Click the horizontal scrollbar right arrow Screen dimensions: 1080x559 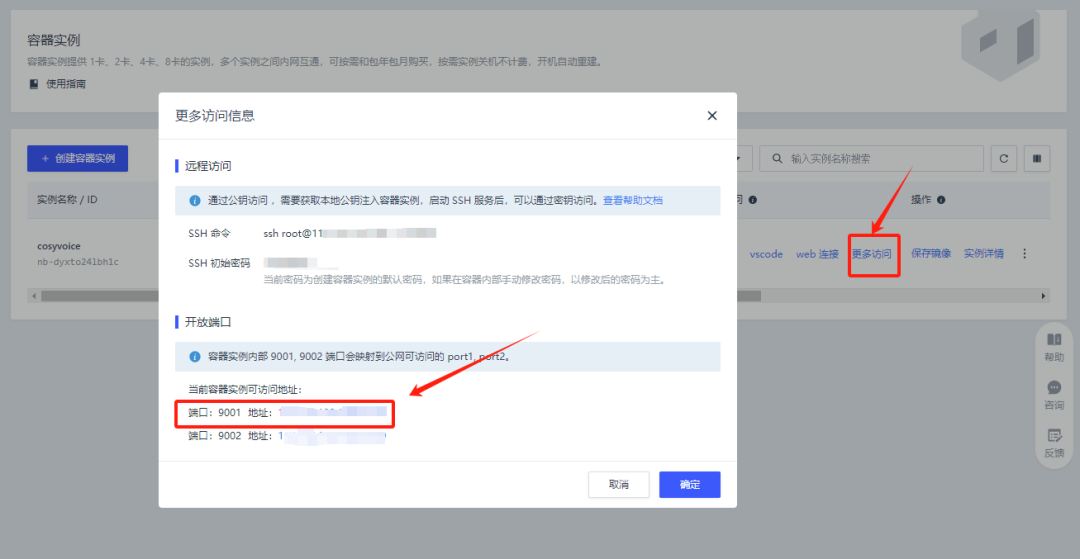coord(1045,295)
